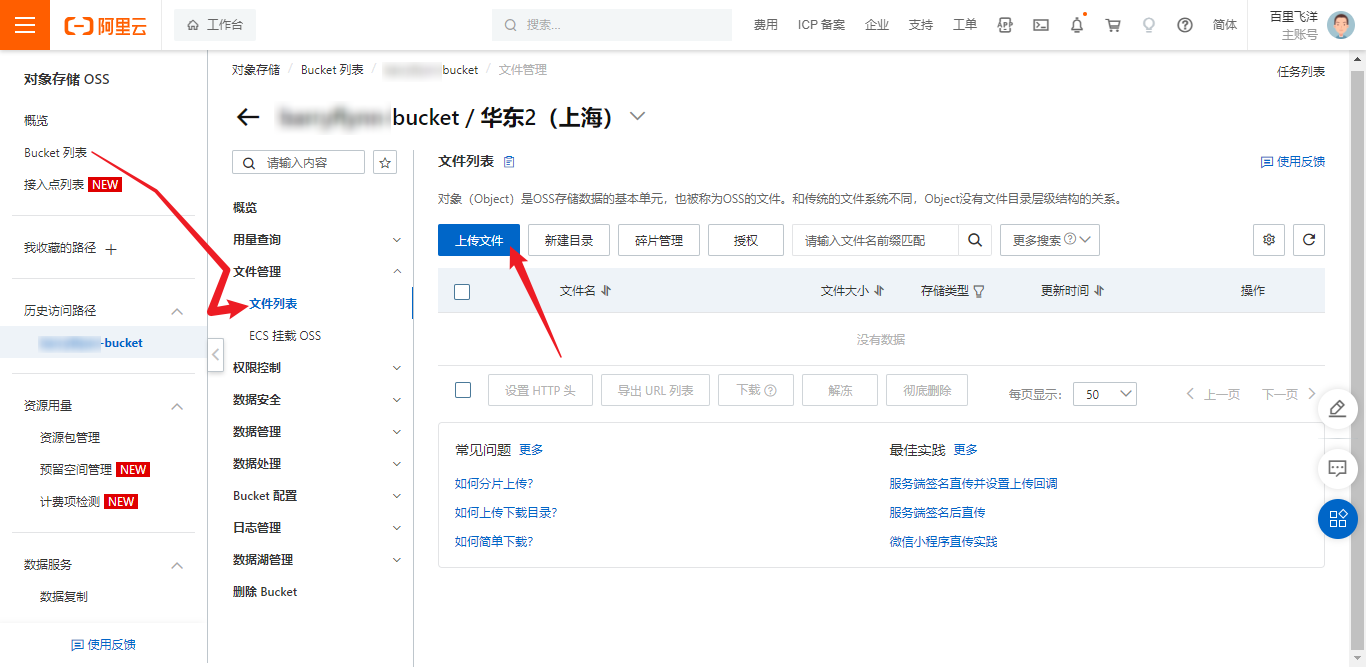Click the star favorite icon beside search
Image resolution: width=1366 pixels, height=667 pixels.
point(385,163)
